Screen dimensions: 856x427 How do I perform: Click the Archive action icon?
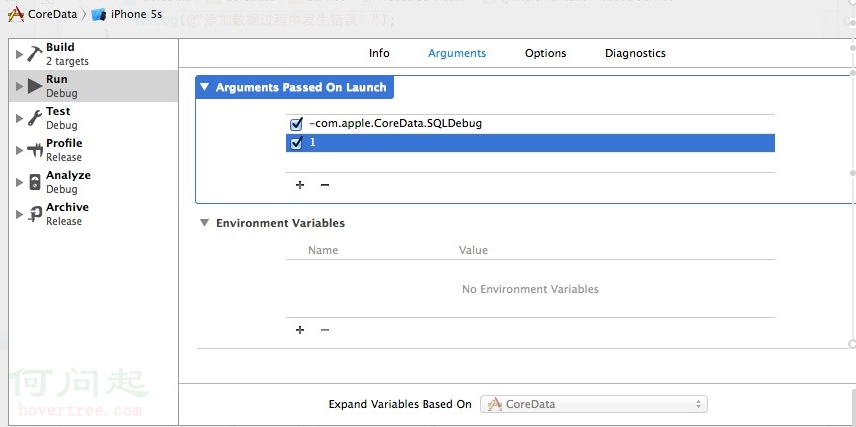(x=34, y=214)
